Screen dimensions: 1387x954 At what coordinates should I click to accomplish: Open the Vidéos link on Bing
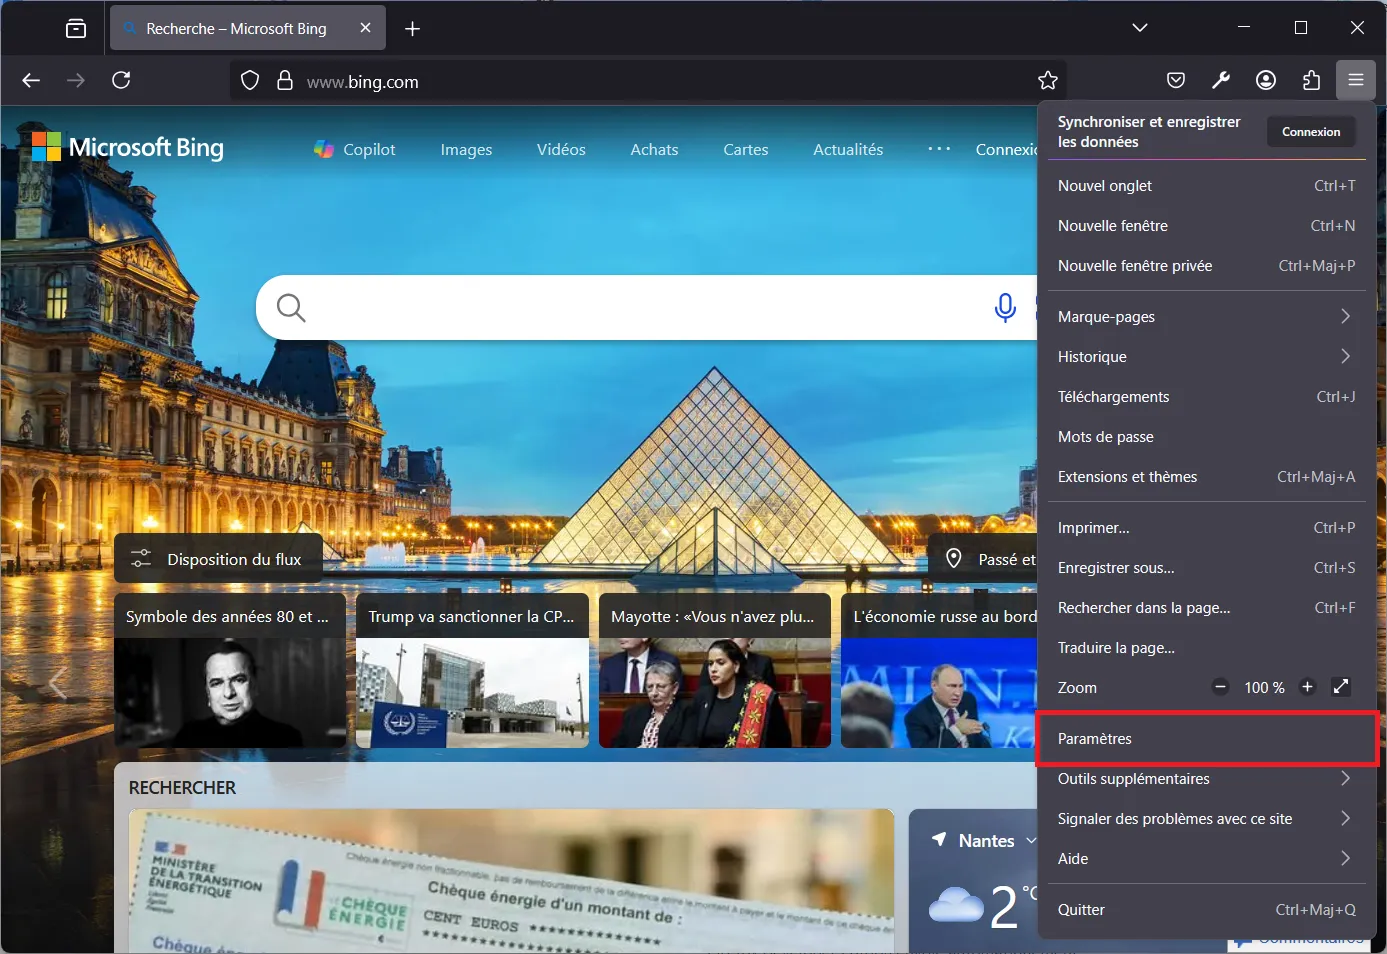(561, 149)
